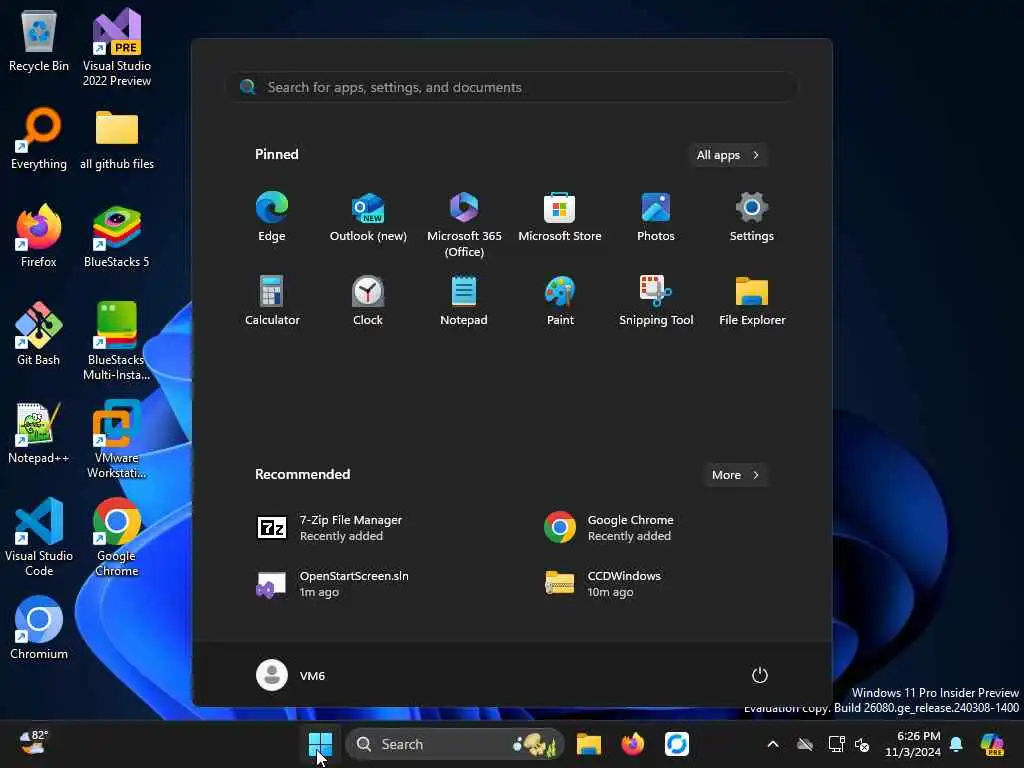
Task: Open Copilot preview icon in tray
Action: pyautogui.click(x=992, y=744)
